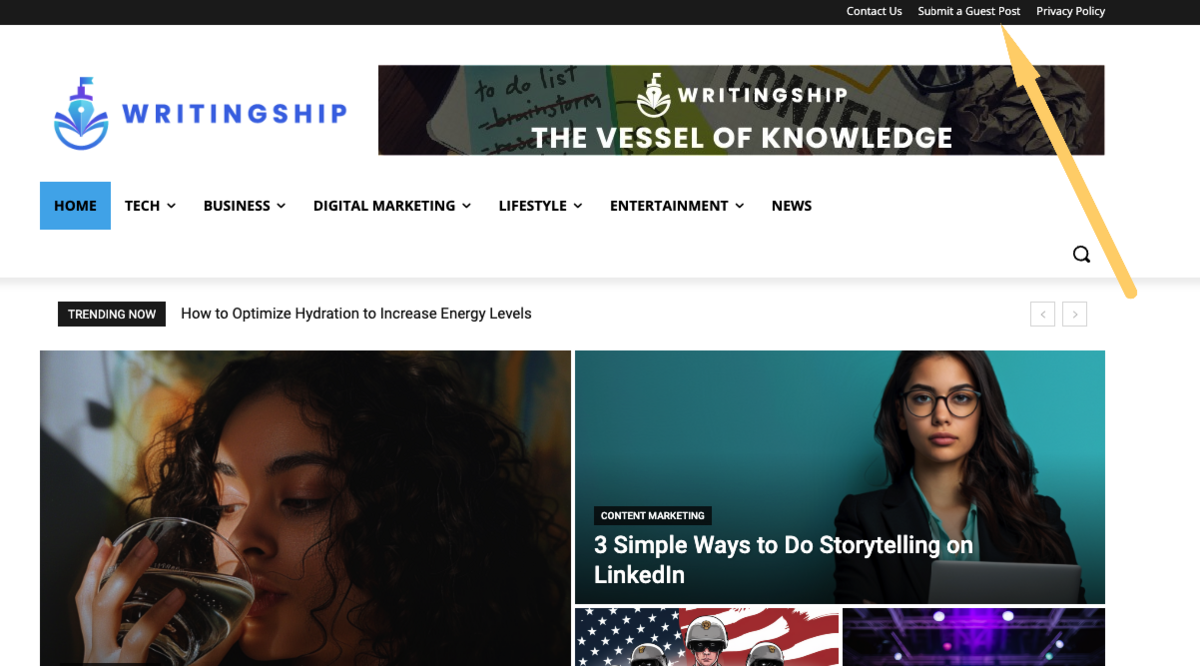Open the Digital Marketing dropdown
Image resolution: width=1200 pixels, height=666 pixels.
tap(392, 206)
